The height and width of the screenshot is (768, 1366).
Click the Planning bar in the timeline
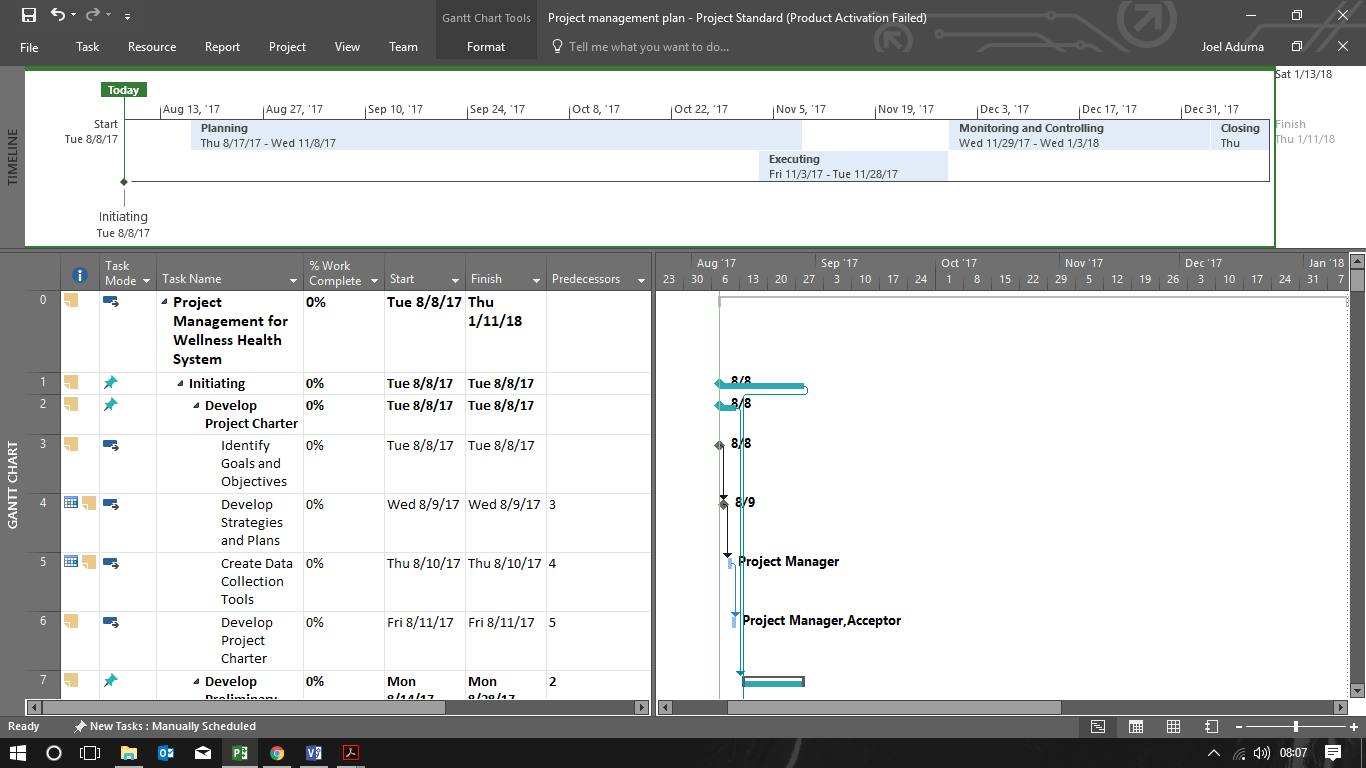[x=495, y=135]
